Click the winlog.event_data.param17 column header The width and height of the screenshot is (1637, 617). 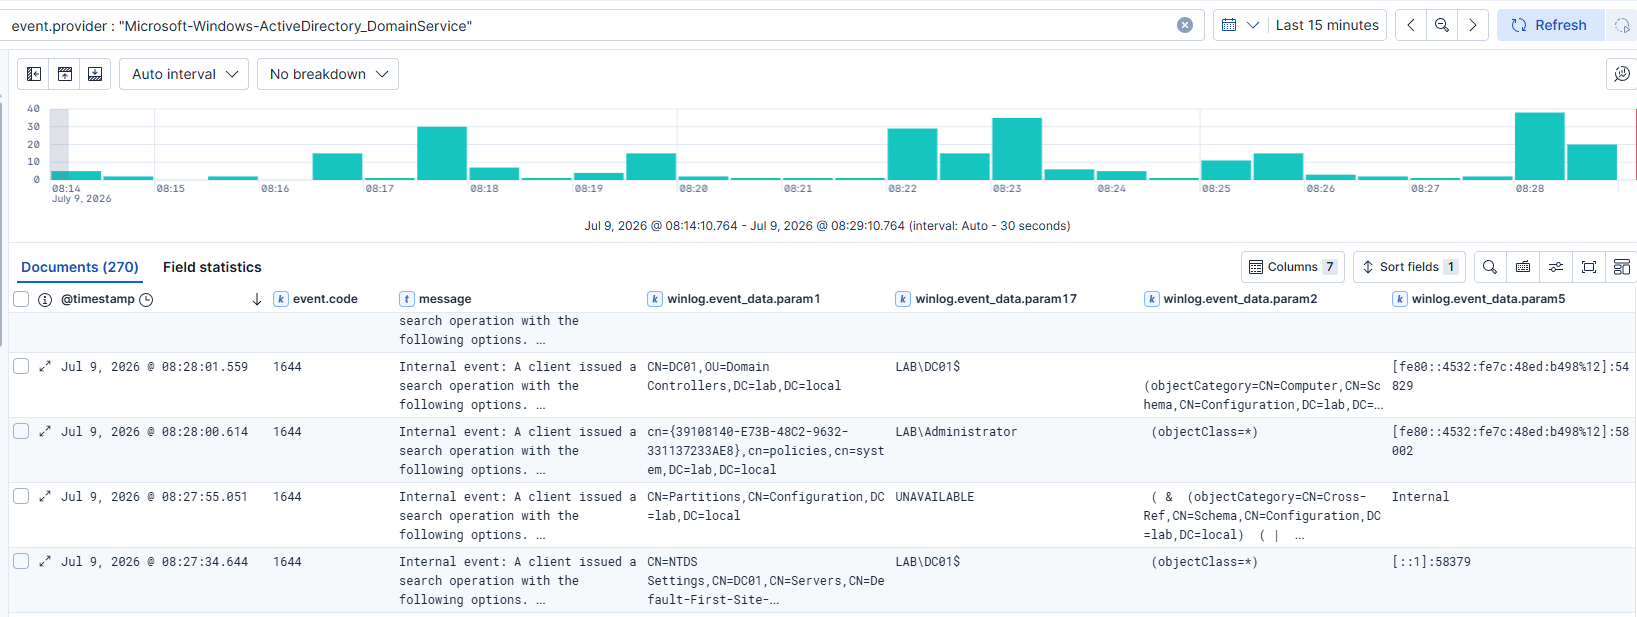pyautogui.click(x=995, y=299)
